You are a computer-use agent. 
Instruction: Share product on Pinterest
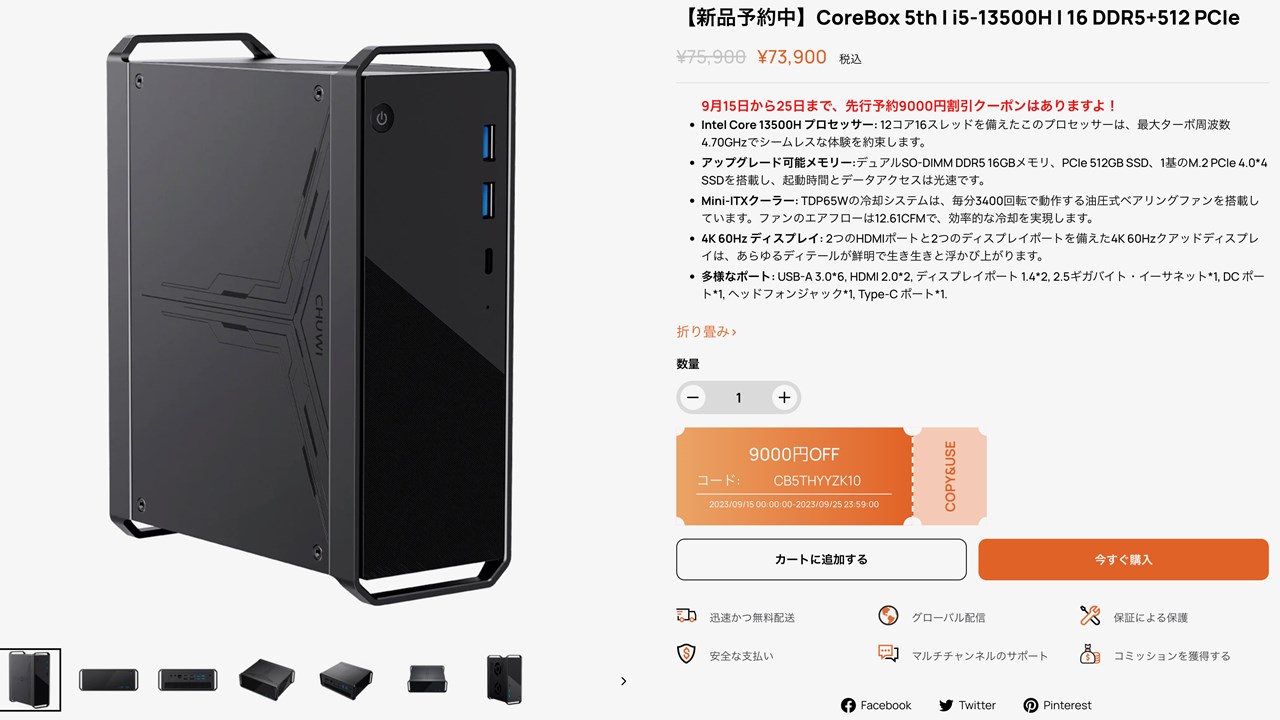point(1057,705)
